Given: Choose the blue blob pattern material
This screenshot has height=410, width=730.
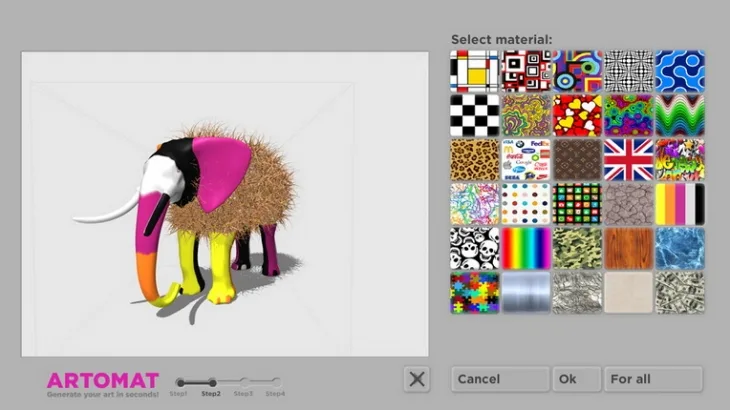Looking at the screenshot, I should click(680, 71).
